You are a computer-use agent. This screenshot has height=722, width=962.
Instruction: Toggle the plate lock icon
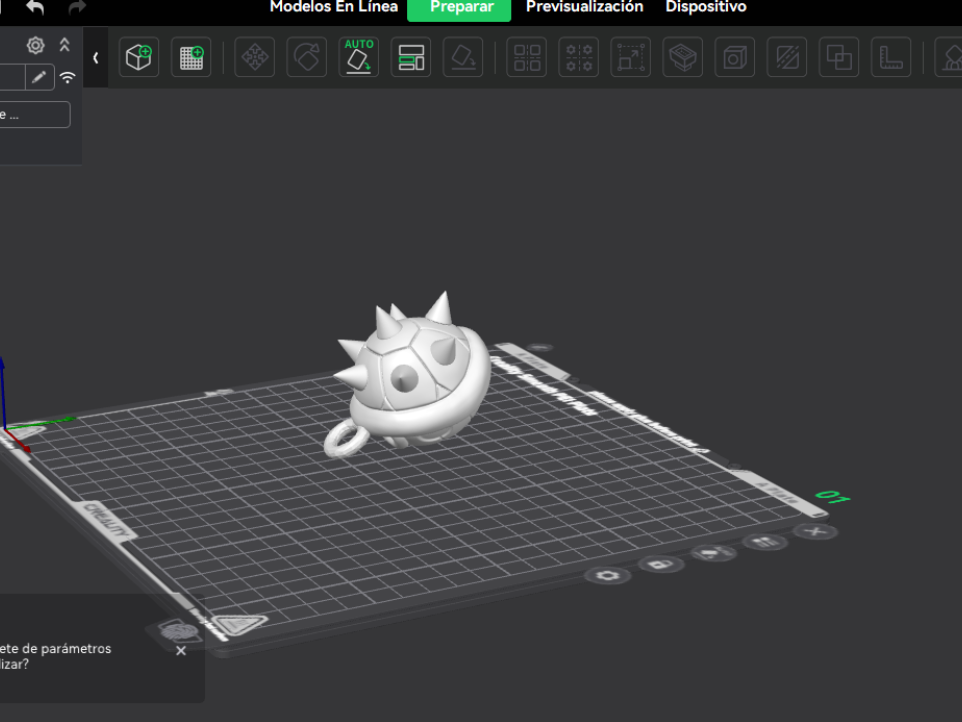pyautogui.click(x=661, y=564)
